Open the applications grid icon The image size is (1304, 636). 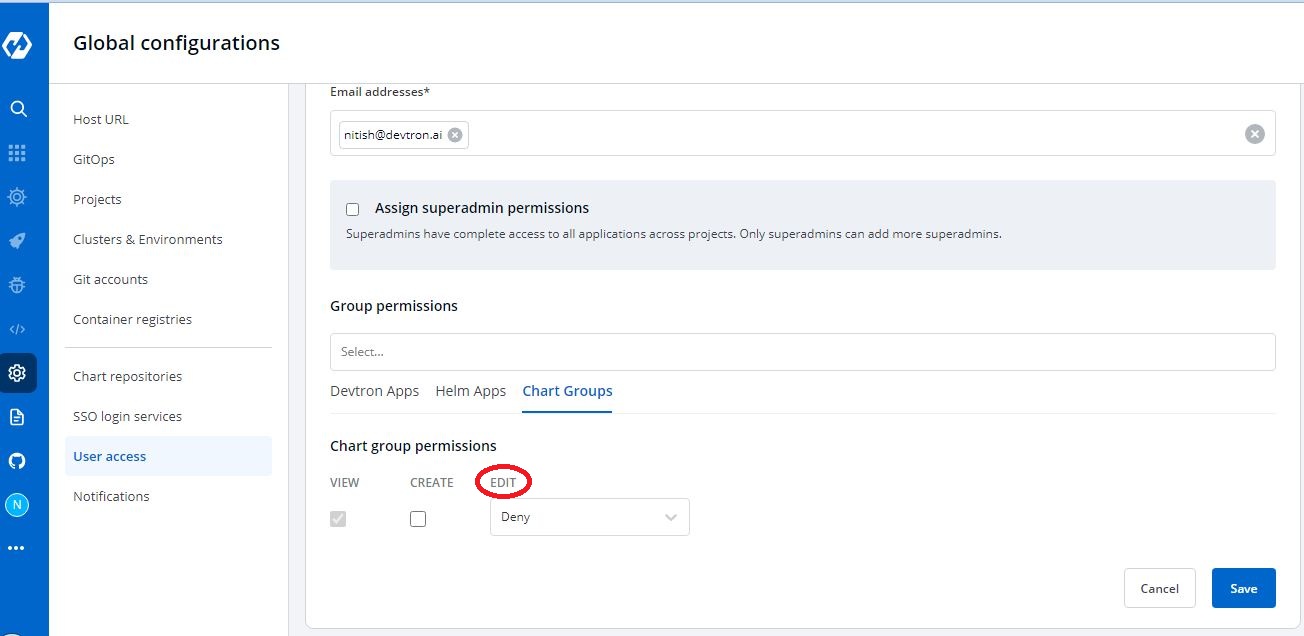coord(17,153)
